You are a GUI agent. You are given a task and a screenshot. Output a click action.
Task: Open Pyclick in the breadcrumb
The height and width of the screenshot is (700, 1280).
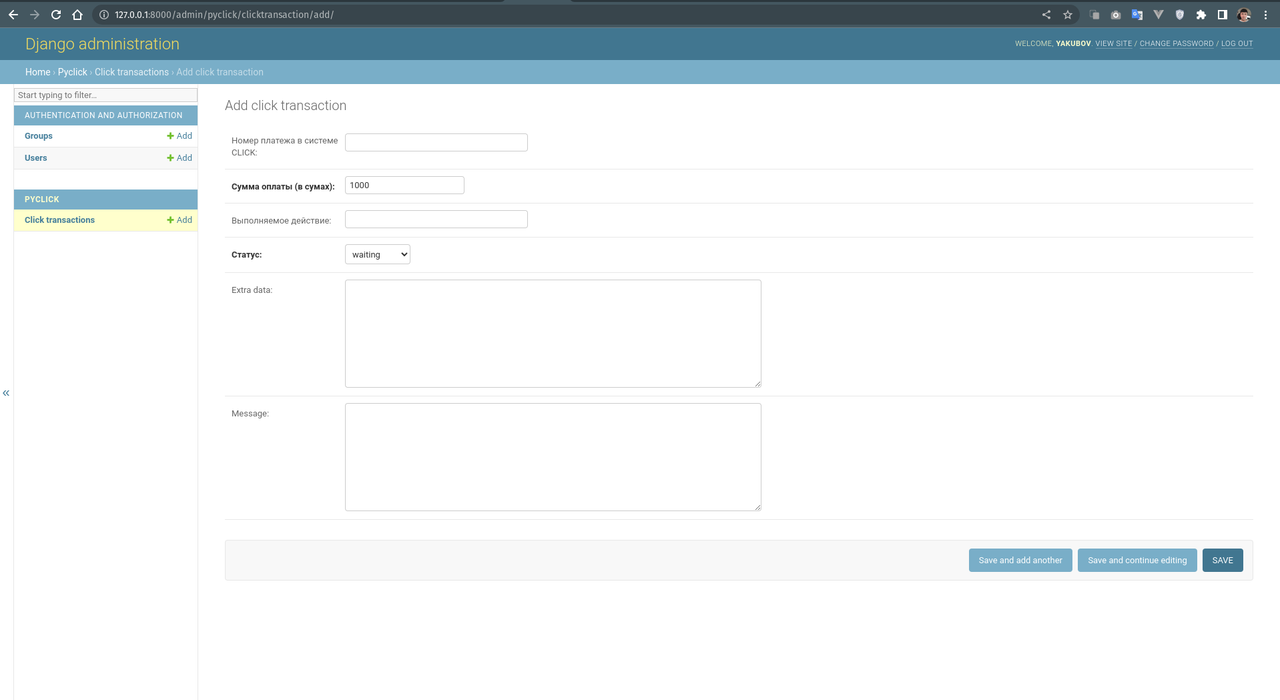point(72,72)
